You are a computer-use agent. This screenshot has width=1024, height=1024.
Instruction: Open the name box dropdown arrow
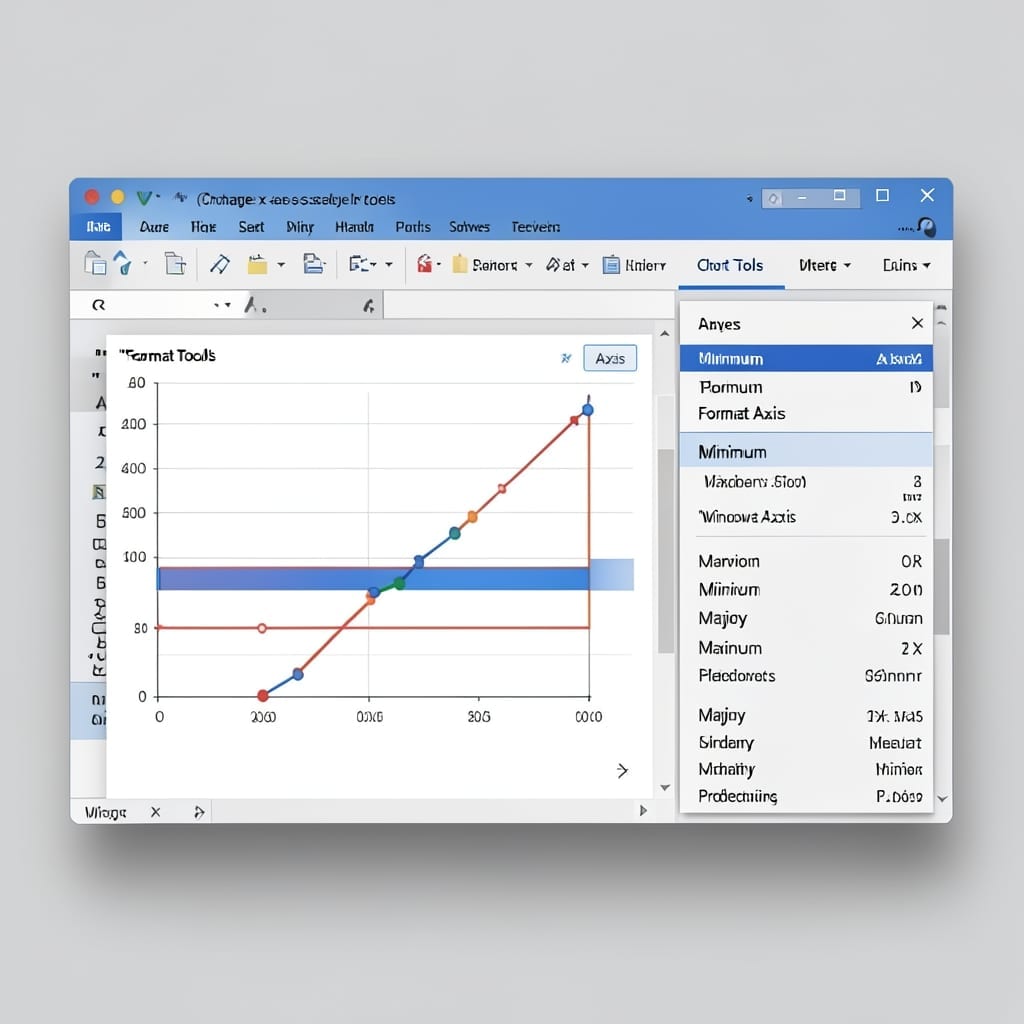coord(227,305)
